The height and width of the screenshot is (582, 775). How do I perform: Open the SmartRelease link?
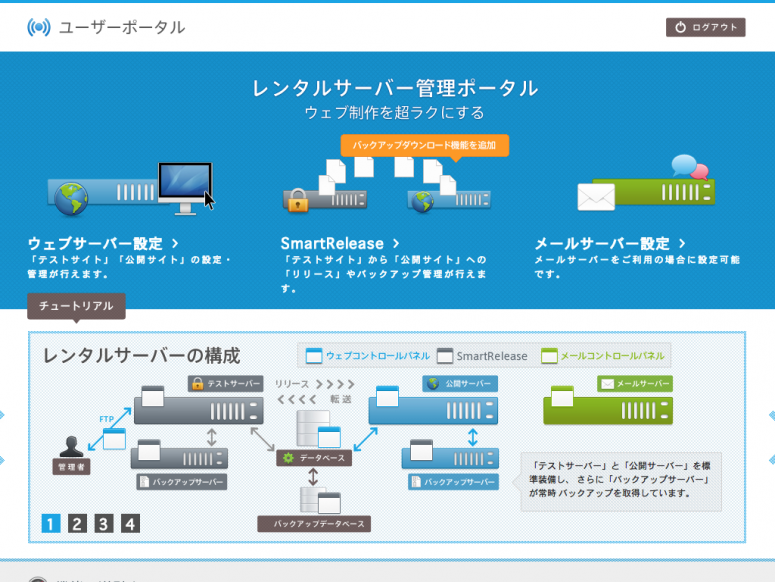pyautogui.click(x=340, y=243)
